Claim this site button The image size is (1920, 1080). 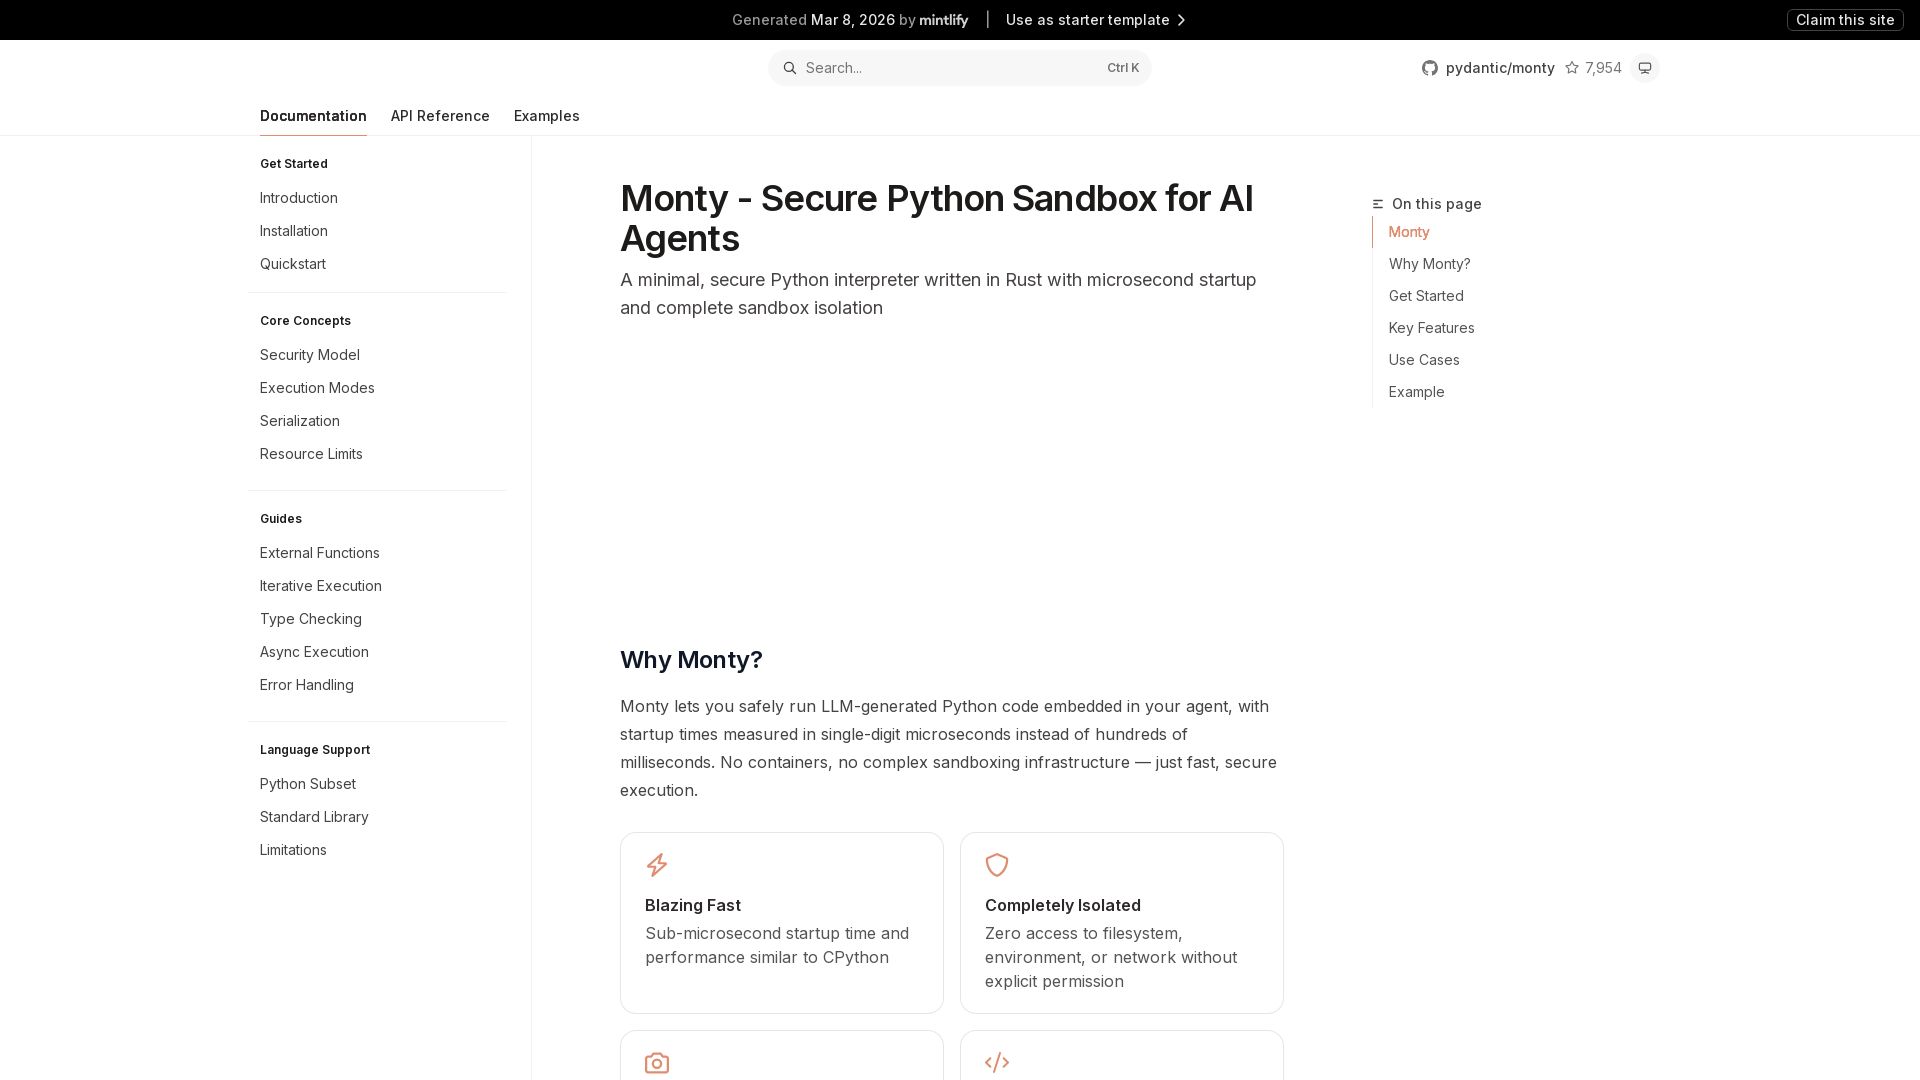(1845, 20)
